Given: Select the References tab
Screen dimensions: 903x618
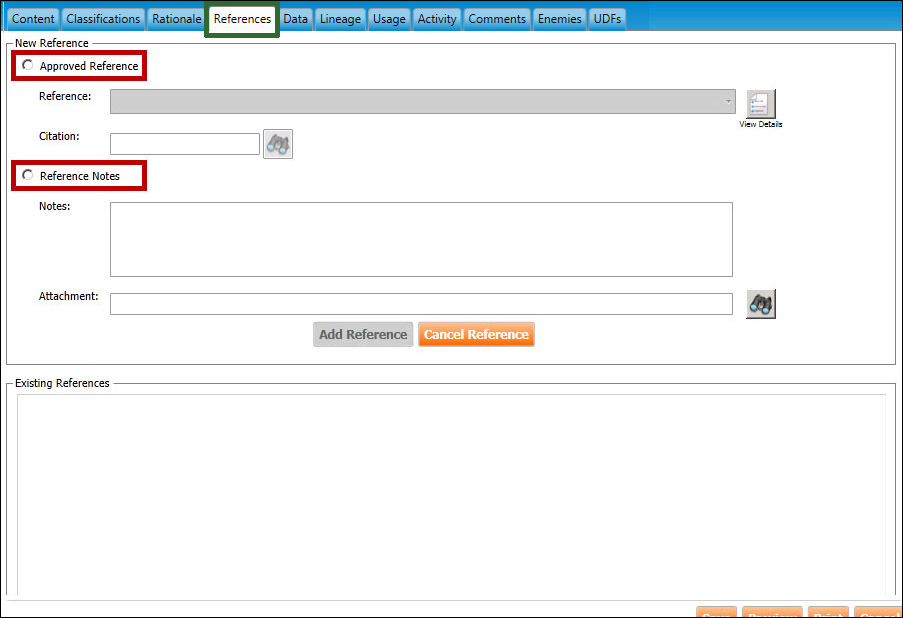Looking at the screenshot, I should coord(242,19).
